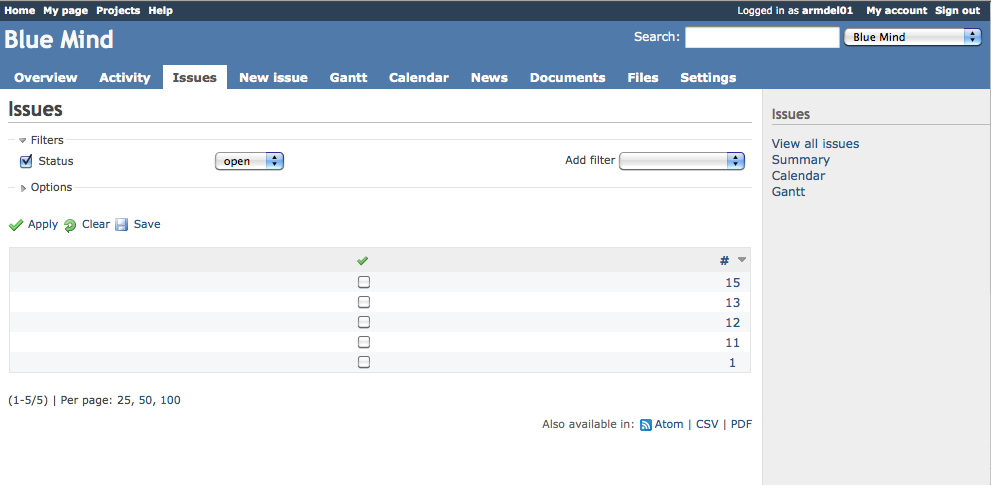Switch to the Gantt tab
Image resolution: width=991 pixels, height=485 pixels.
[348, 77]
